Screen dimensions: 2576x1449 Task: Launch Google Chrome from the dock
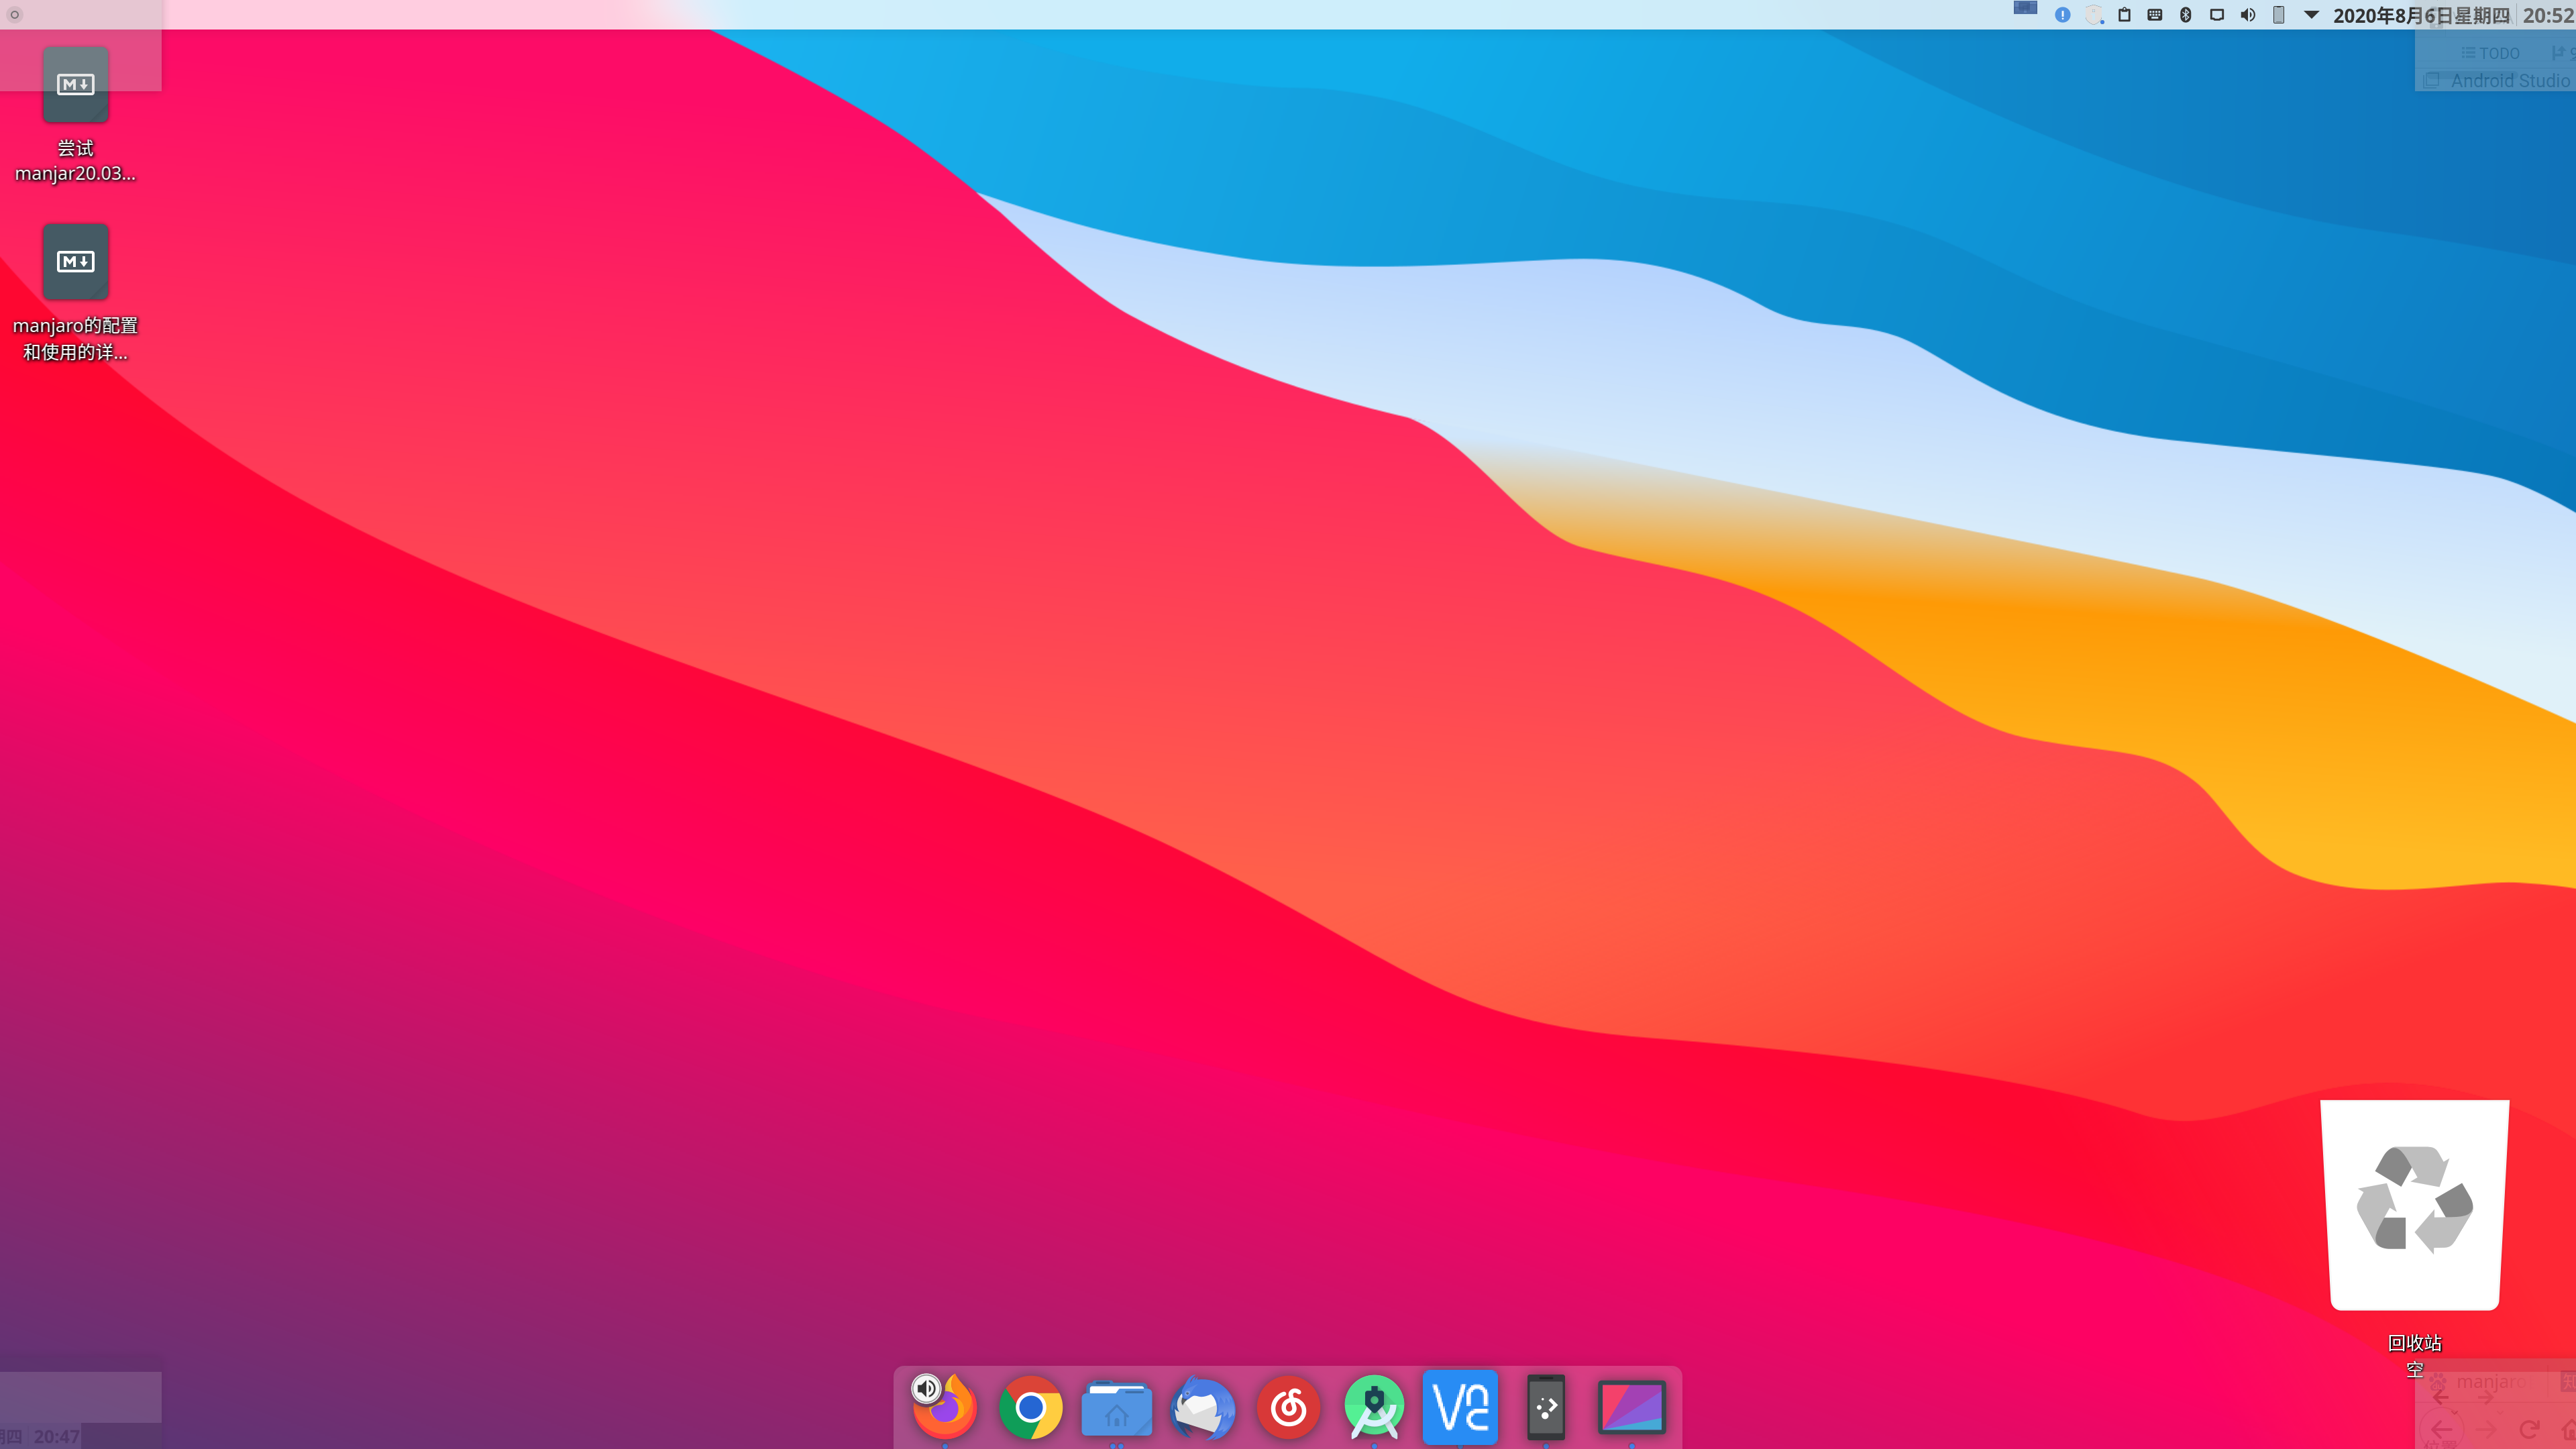point(1031,1410)
